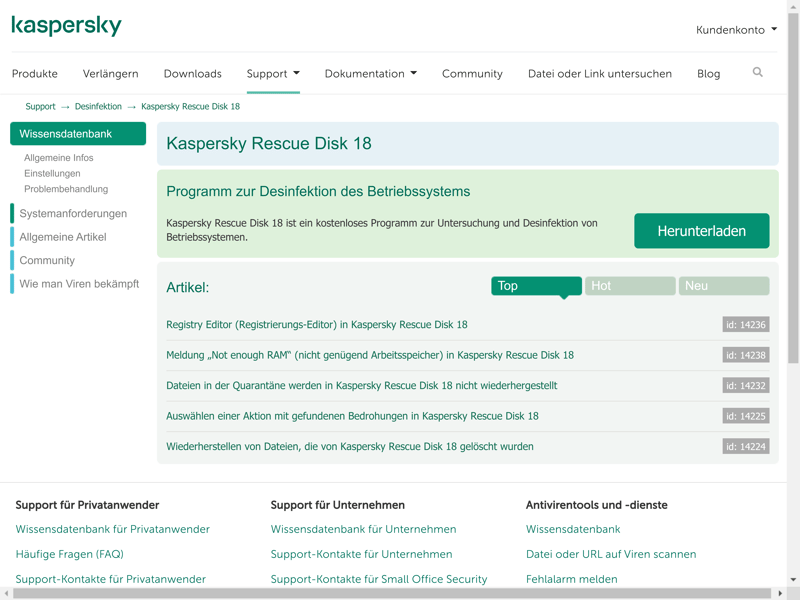The width and height of the screenshot is (800, 600).
Task: Open Community in the left sidebar
Action: click(47, 260)
